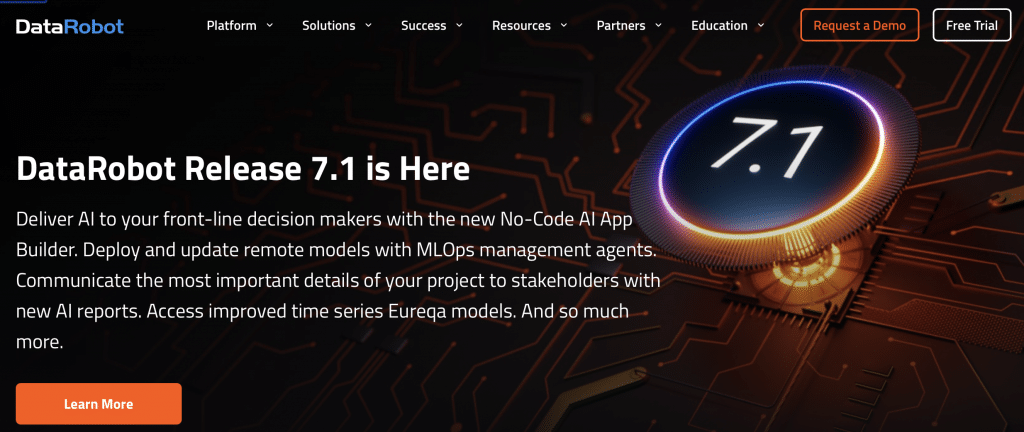Viewport: 1024px width, 432px height.
Task: Click the No-Code AI App description paragraph
Action: [338, 281]
